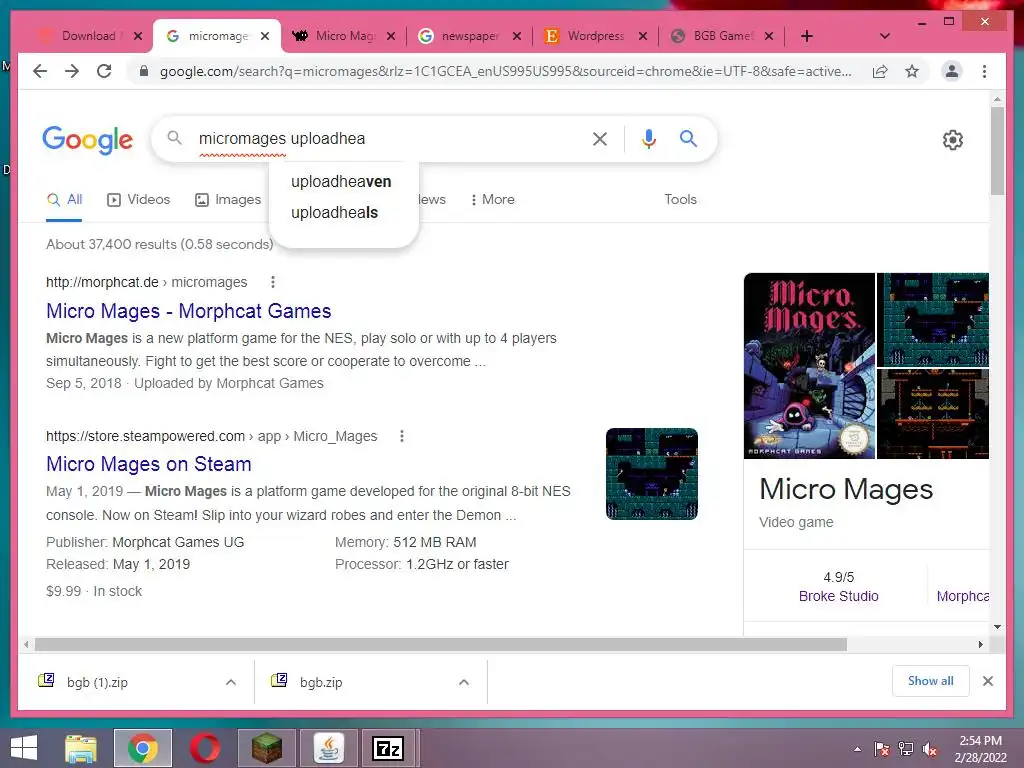Select the uploadheals suggestion
Viewport: 1024px width, 768px height.
click(335, 212)
